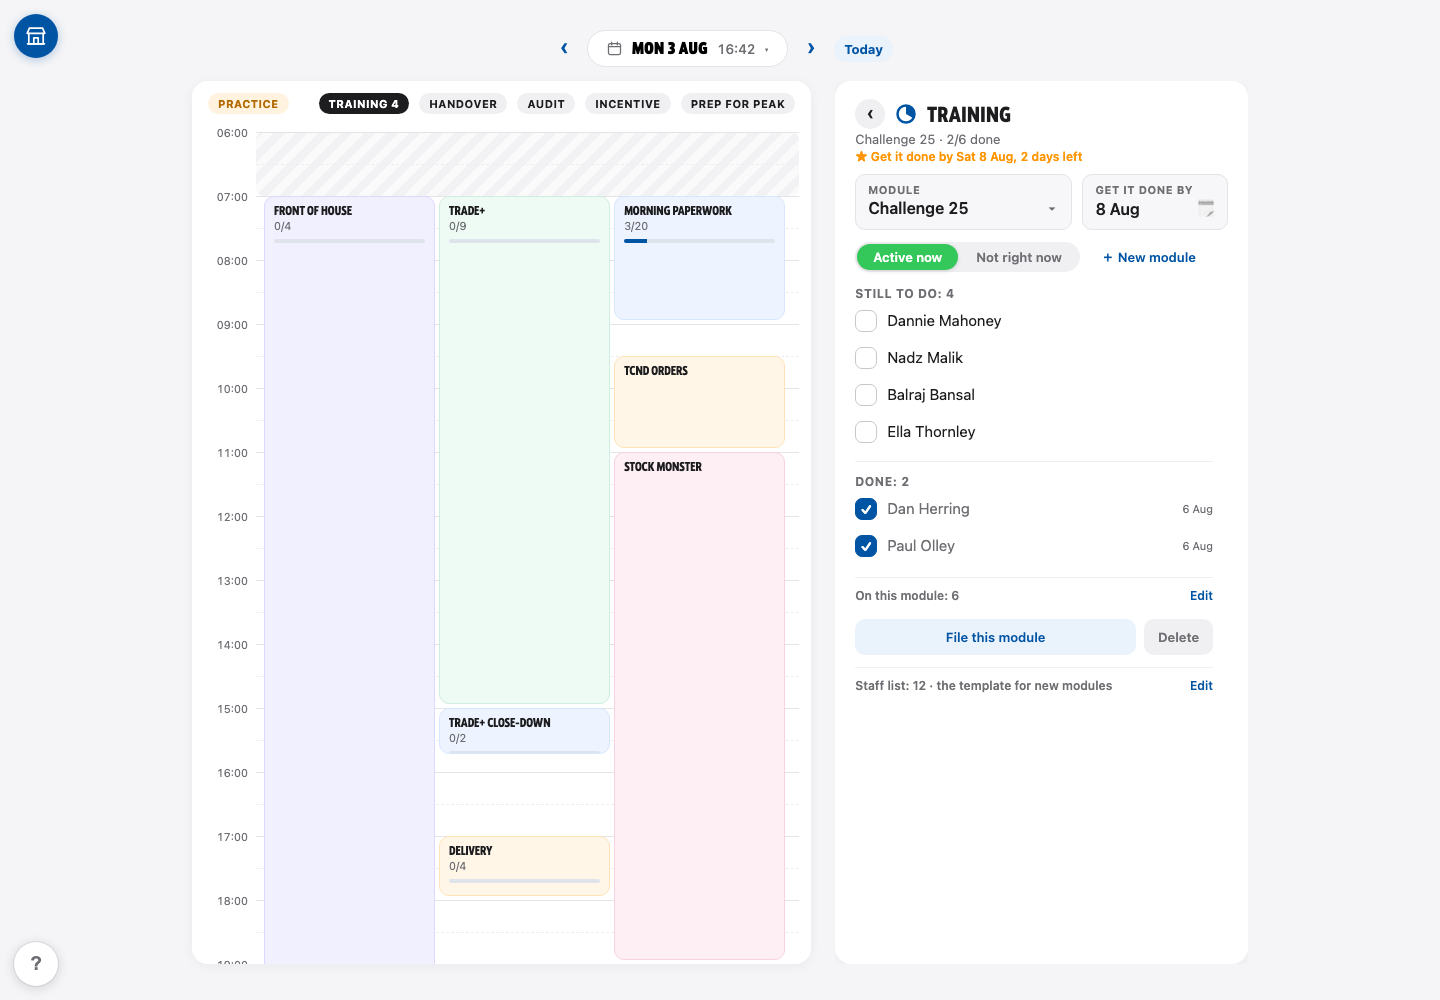Edit the people on this module
The image size is (1440, 1000).
click(1201, 595)
